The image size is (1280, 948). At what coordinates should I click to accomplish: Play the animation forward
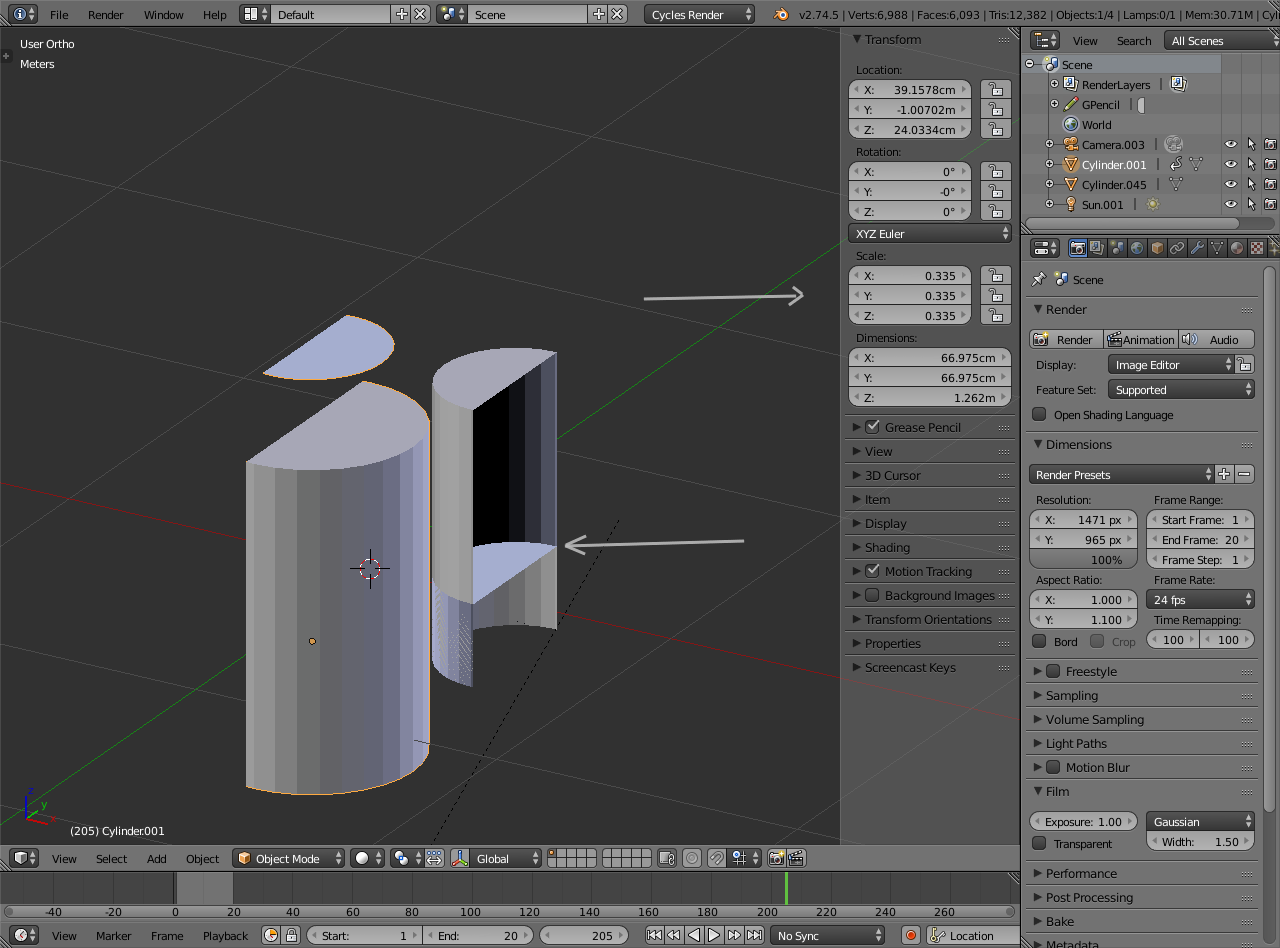714,936
